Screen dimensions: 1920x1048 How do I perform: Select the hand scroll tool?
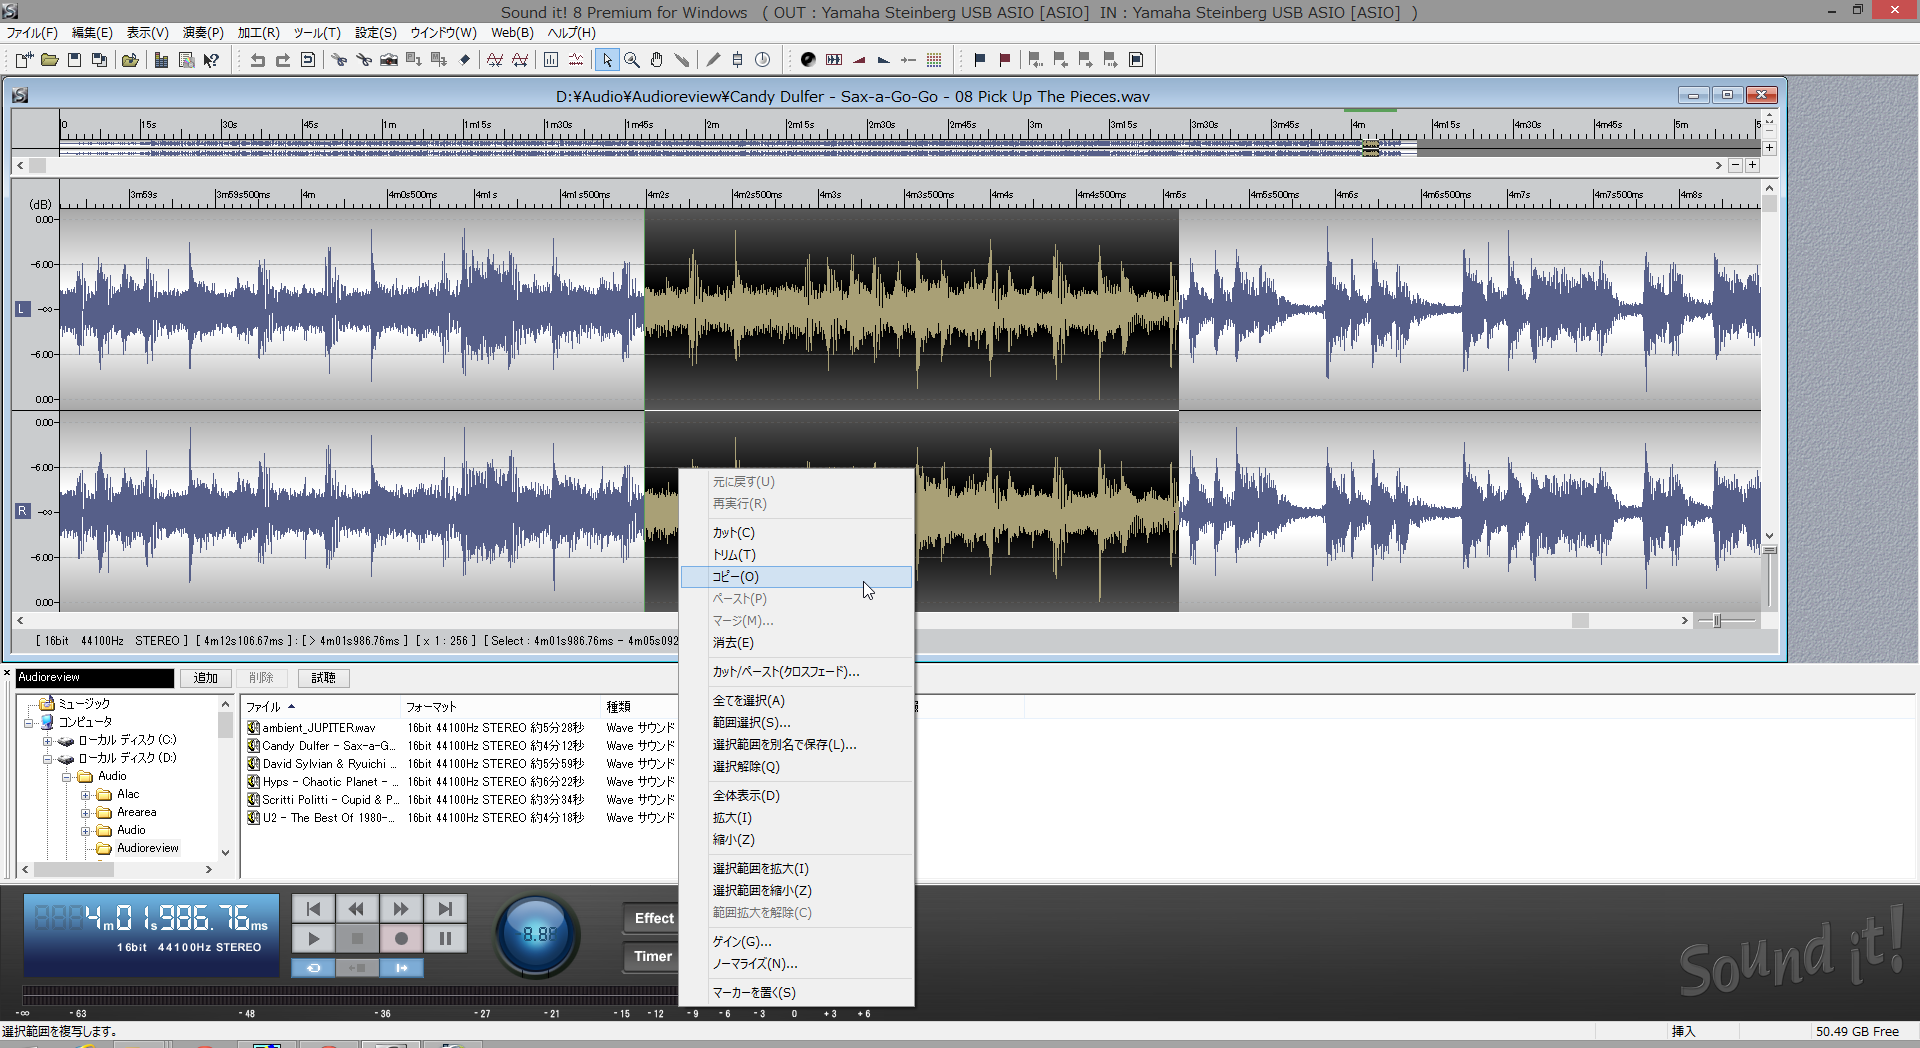coord(657,60)
